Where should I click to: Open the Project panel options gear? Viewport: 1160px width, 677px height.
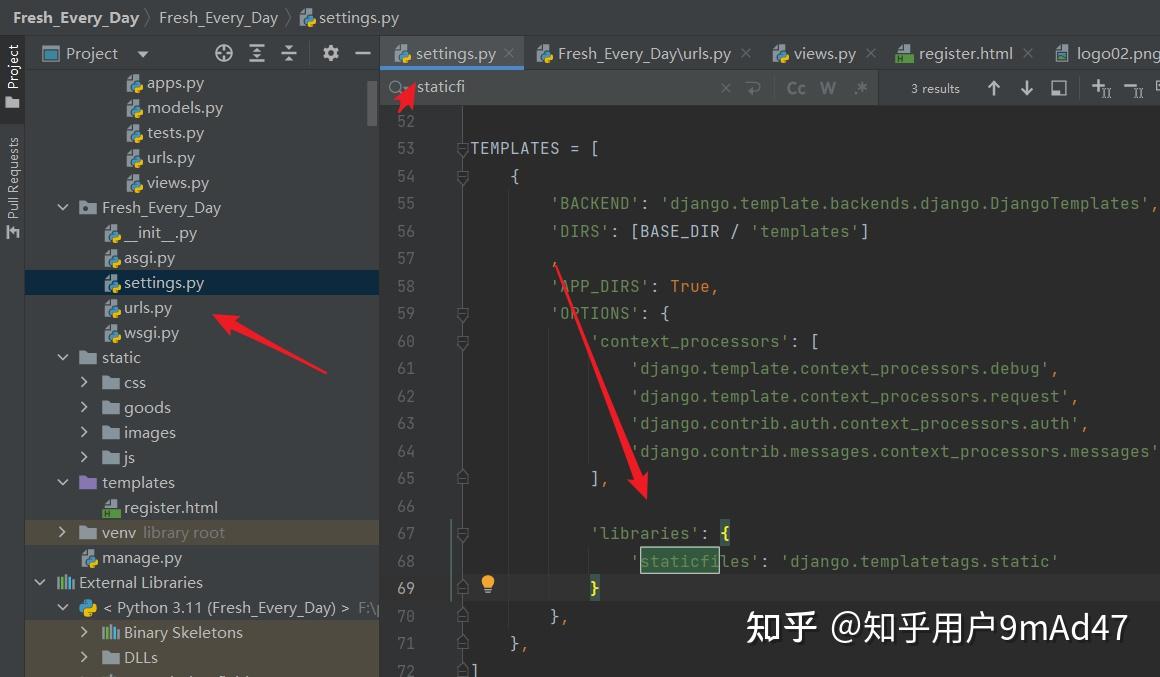click(330, 52)
